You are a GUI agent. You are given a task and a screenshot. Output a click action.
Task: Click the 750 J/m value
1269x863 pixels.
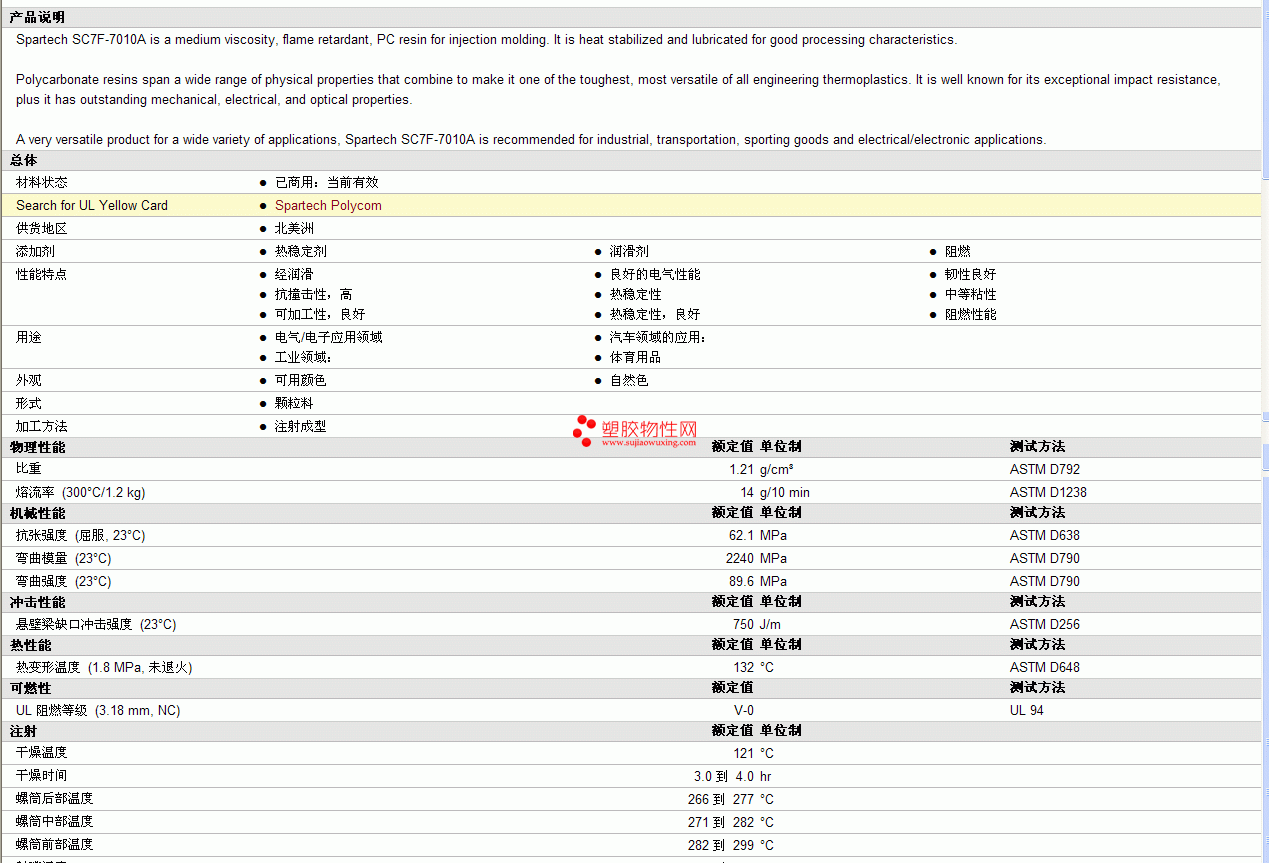(x=757, y=624)
